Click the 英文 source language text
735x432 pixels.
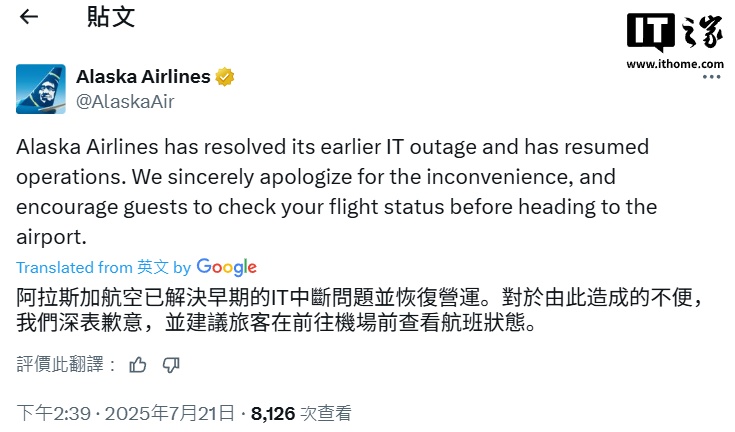153,267
